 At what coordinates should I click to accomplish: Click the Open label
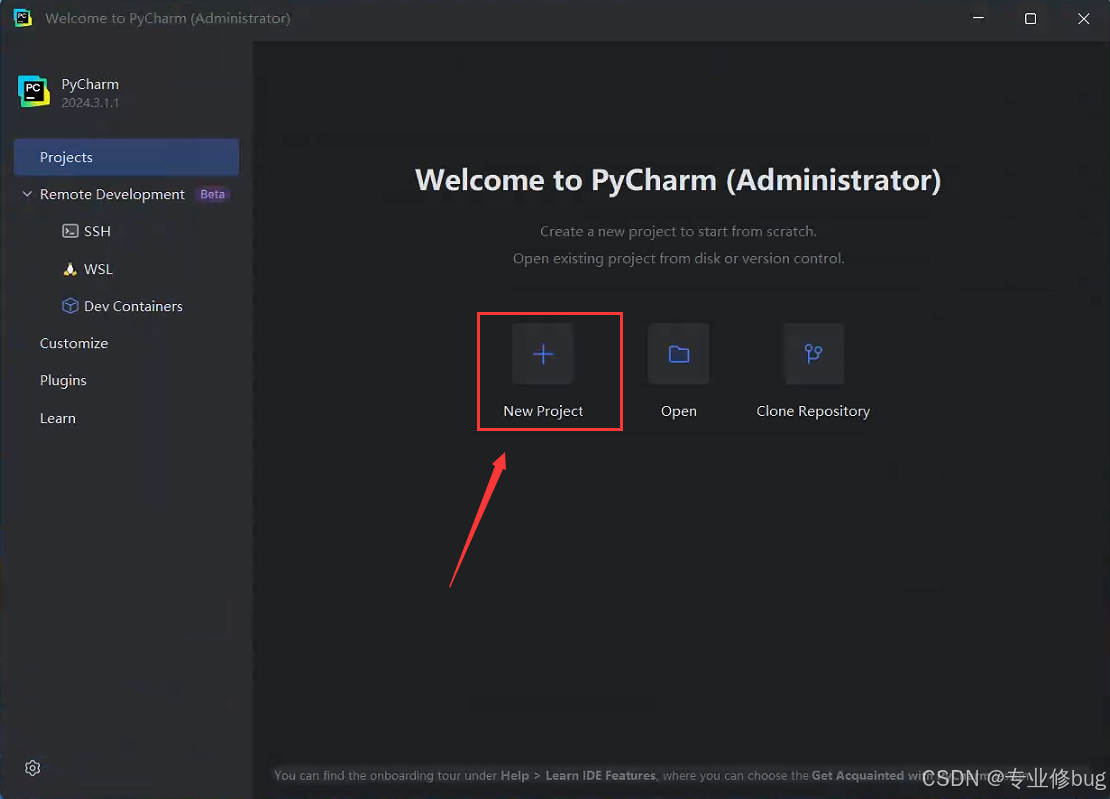pos(678,411)
